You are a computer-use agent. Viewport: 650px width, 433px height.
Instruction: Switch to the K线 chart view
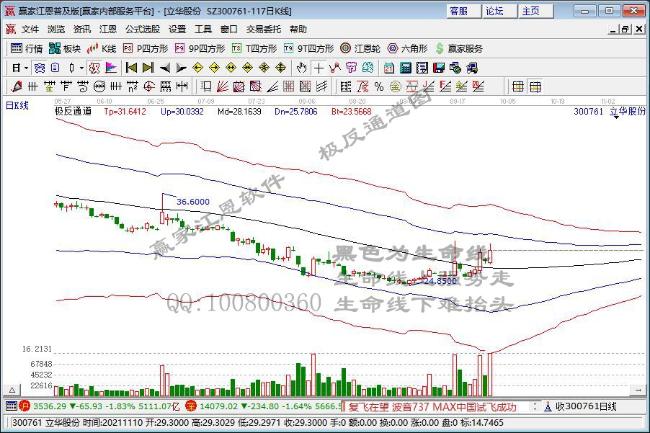click(x=101, y=48)
